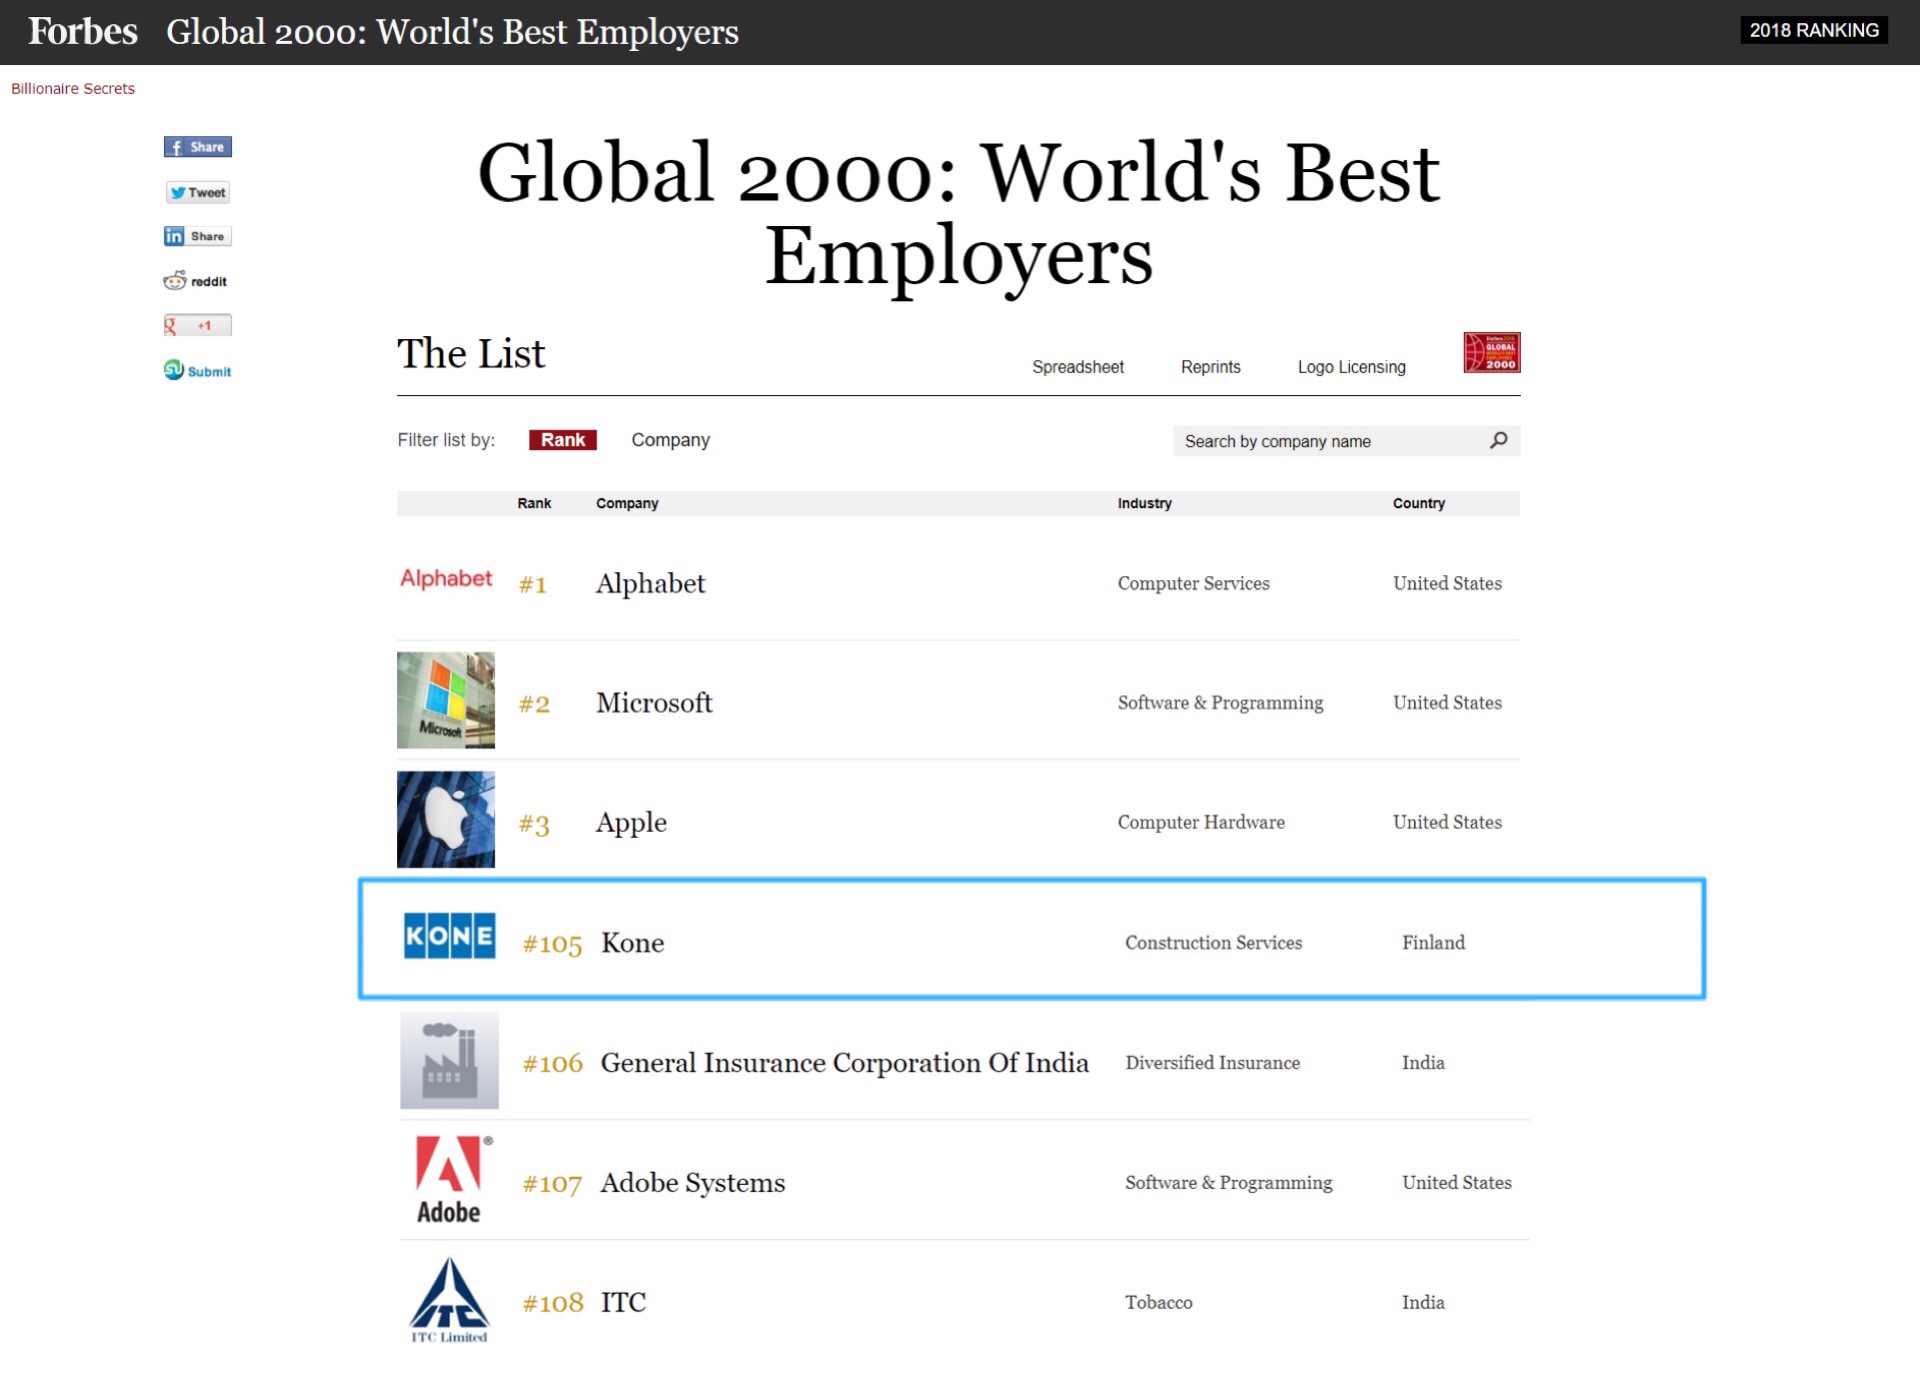Screen dimensions: 1920x1400
Task: Click the Twitter Tweet button
Action: [197, 192]
